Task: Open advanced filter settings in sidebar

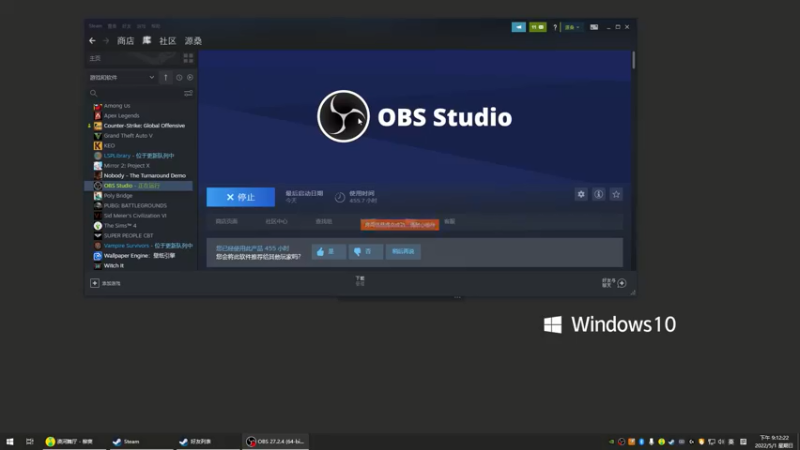Action: [x=188, y=93]
